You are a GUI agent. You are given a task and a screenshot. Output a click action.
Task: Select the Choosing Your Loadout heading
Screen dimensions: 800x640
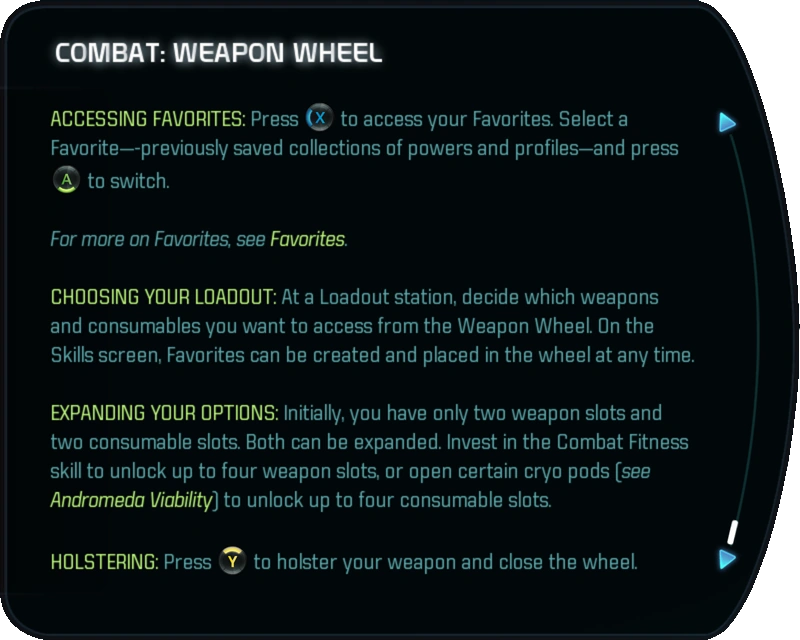163,298
